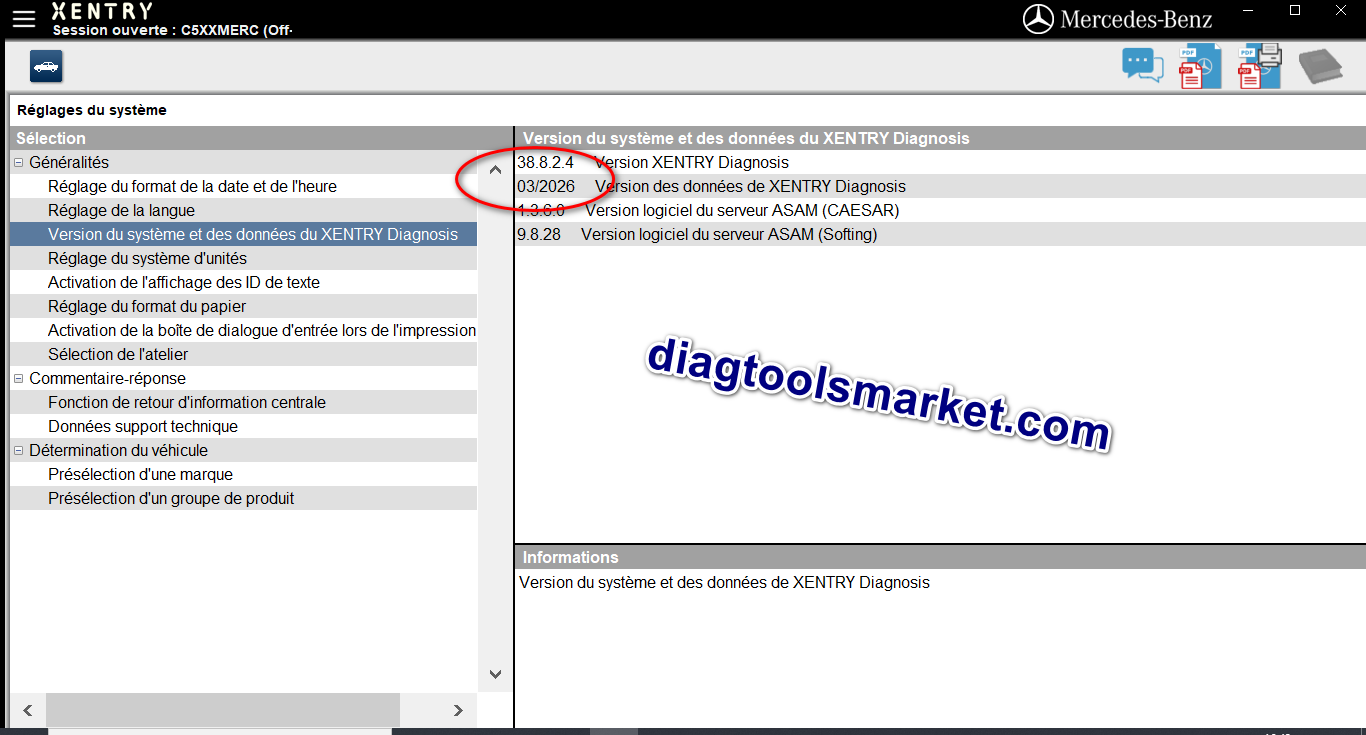
Task: Collapse the Commentaire-réponse tree group
Action: click(x=18, y=378)
